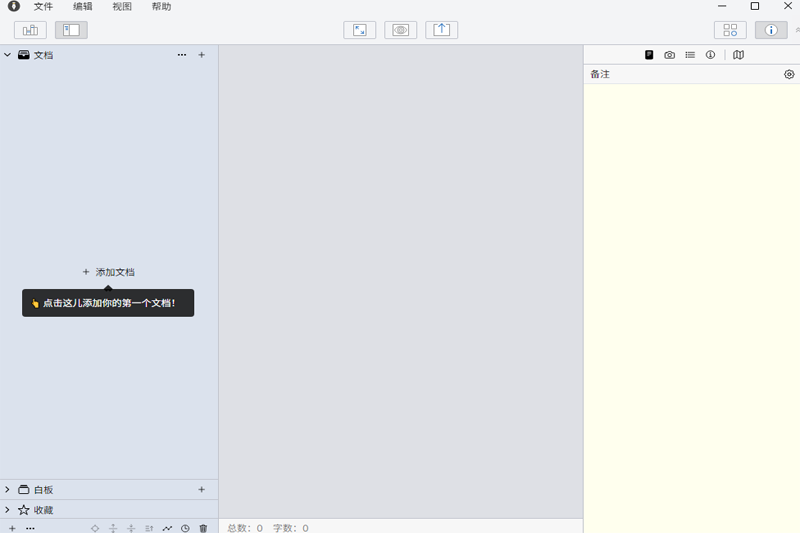
Task: Click the 添加文档 button
Action: [x=108, y=272]
